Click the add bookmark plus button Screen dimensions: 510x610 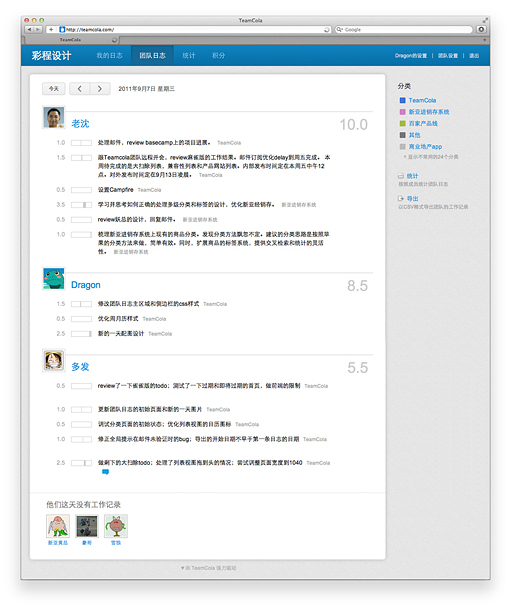[51, 30]
